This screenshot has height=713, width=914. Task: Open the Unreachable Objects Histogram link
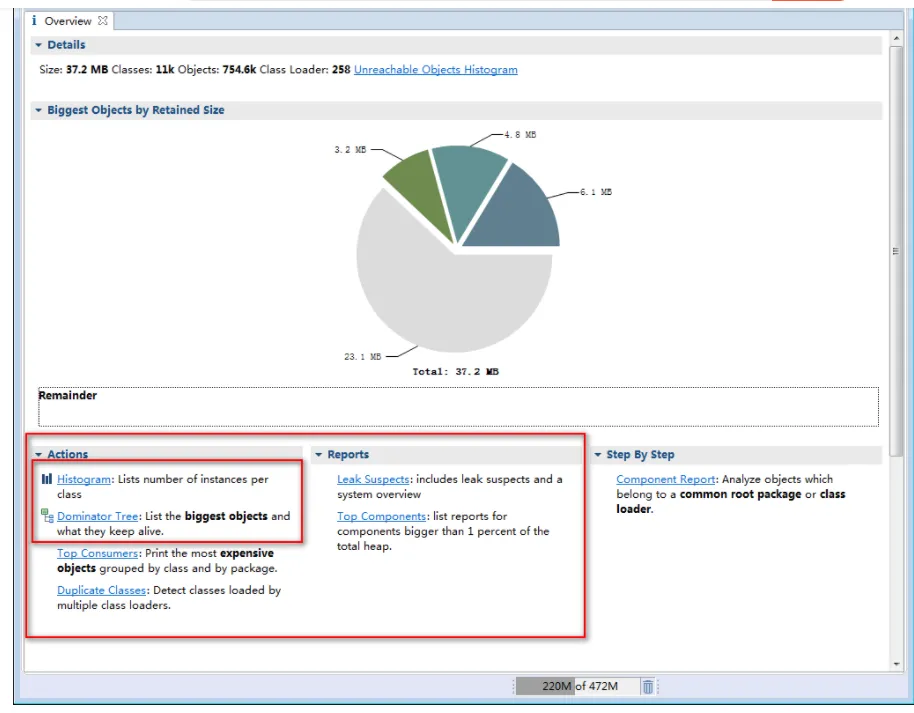point(435,69)
